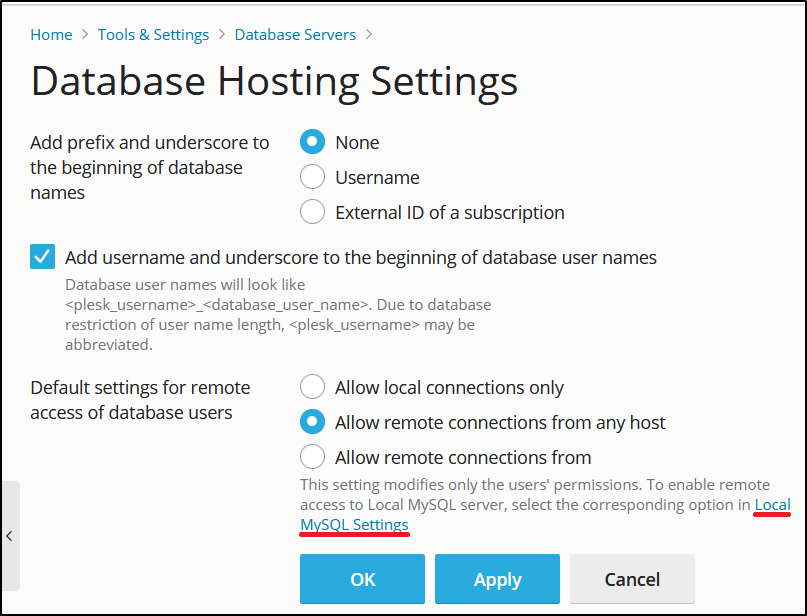
Task: Uncheck add username to database user names
Action: pyautogui.click(x=43, y=258)
